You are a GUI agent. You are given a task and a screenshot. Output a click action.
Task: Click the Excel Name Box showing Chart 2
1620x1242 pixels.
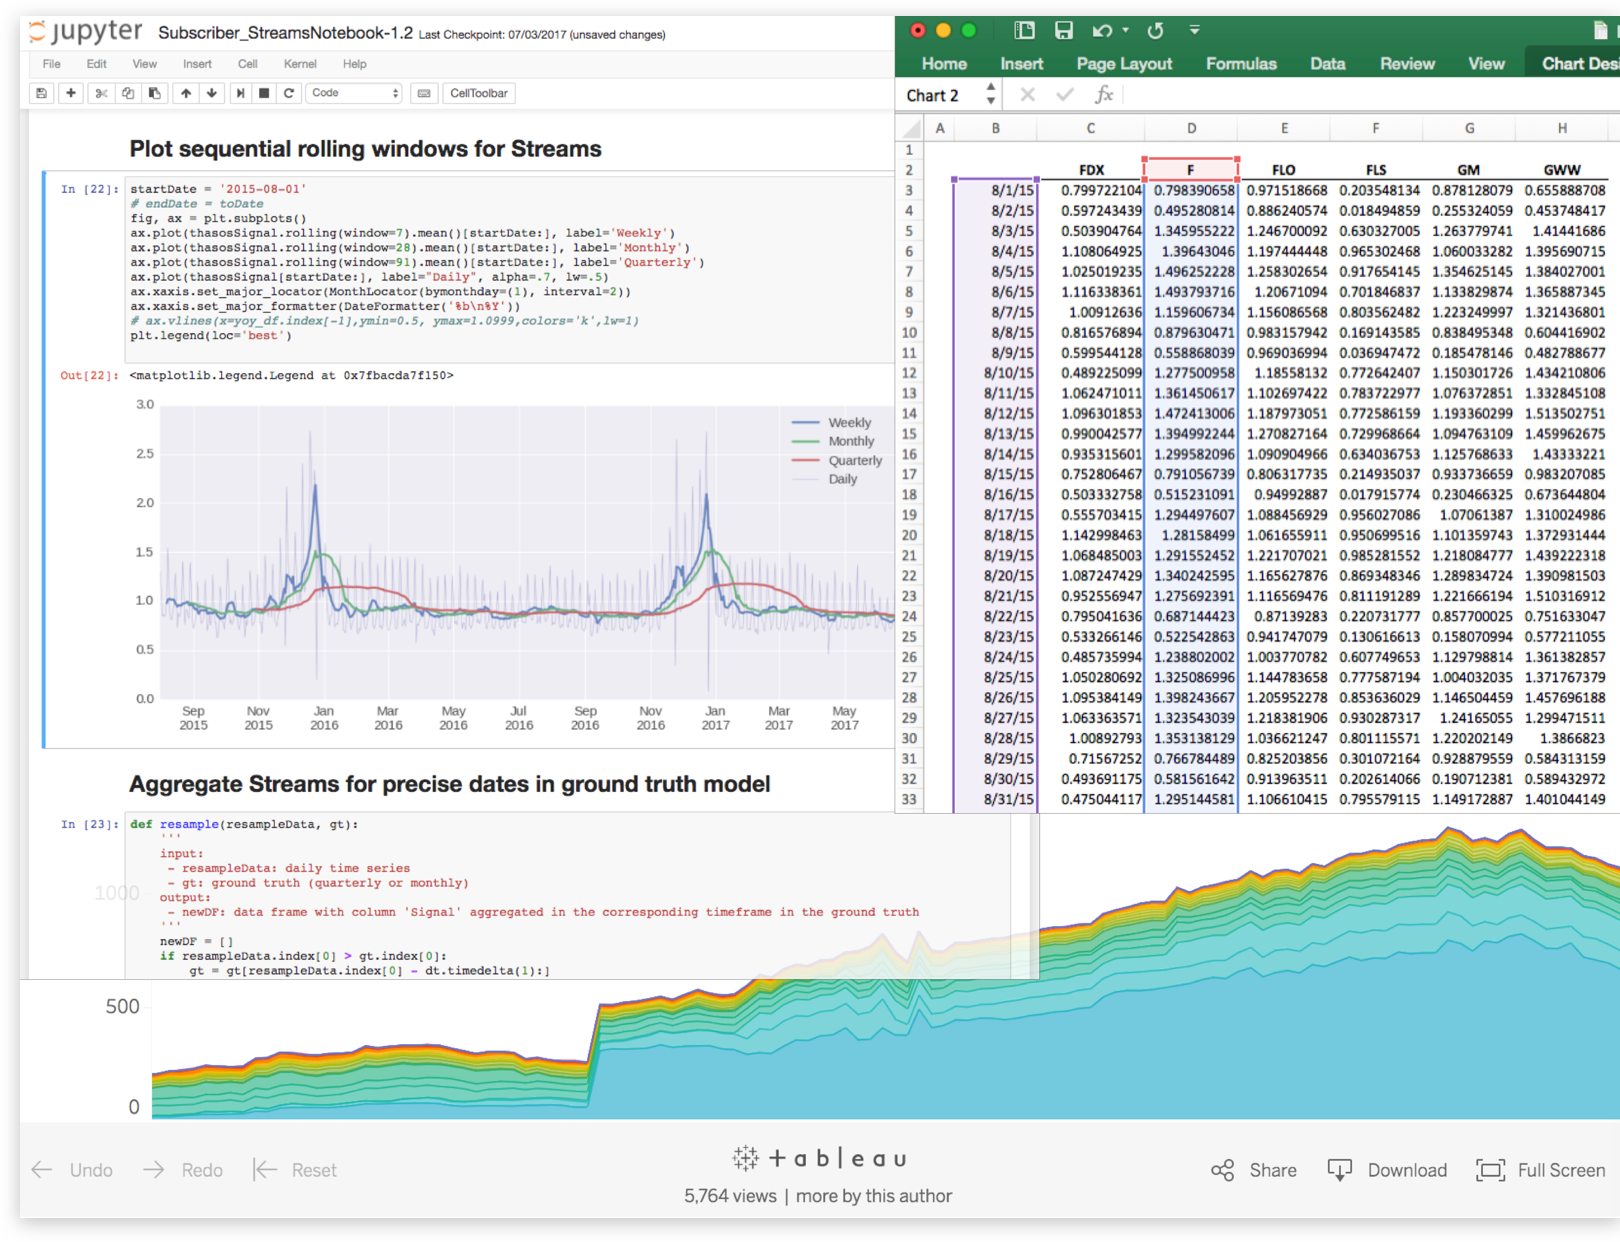tap(941, 95)
